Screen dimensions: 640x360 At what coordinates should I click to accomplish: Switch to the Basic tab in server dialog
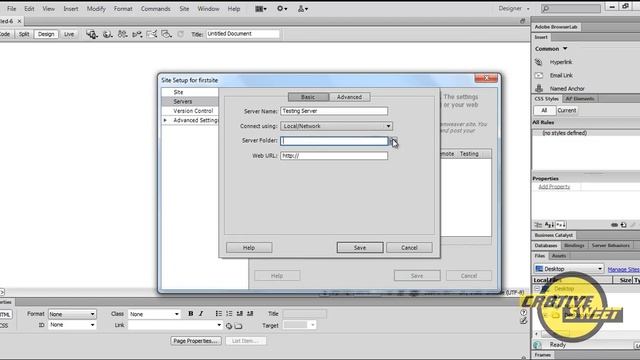point(308,97)
